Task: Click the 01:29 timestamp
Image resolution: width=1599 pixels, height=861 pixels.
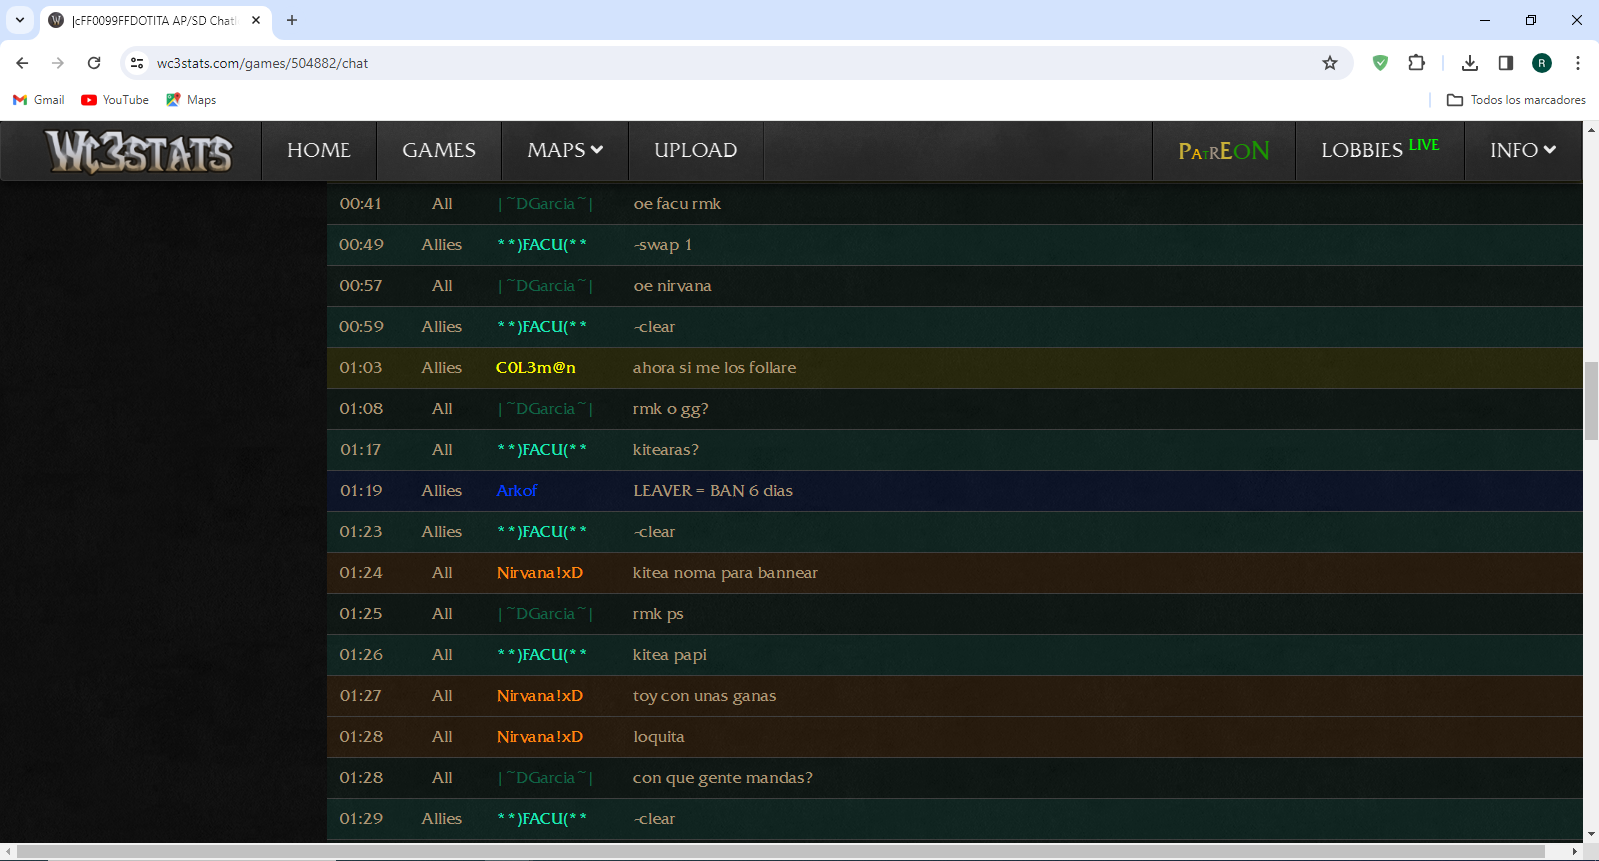Action: click(x=361, y=819)
